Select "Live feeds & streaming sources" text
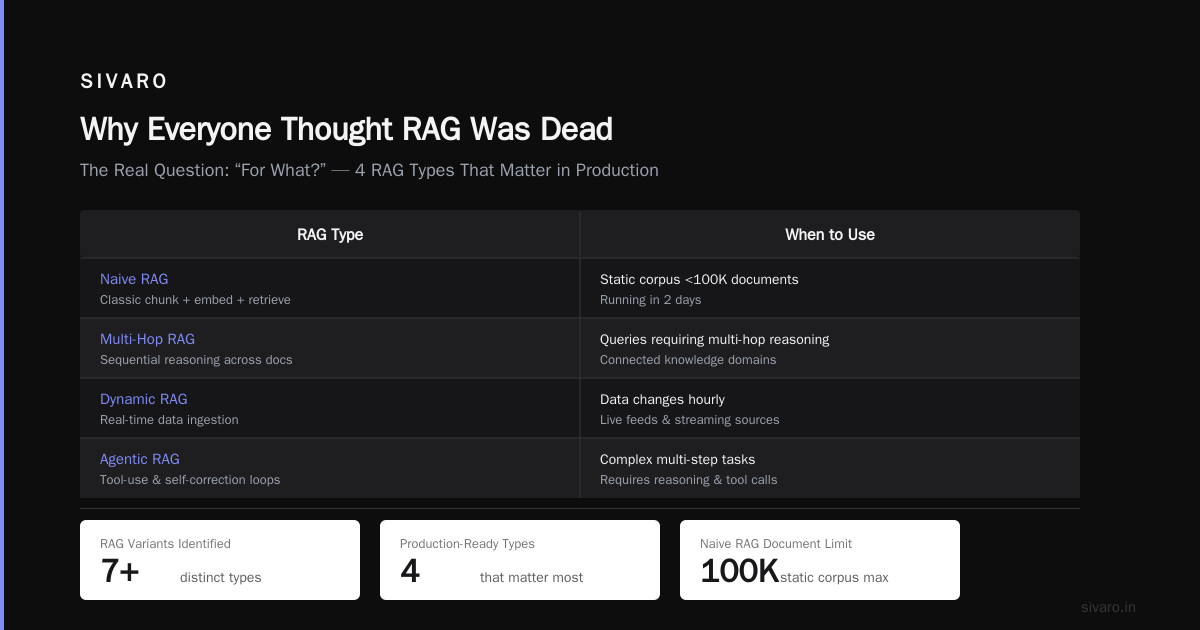The width and height of the screenshot is (1200, 630). (x=689, y=420)
